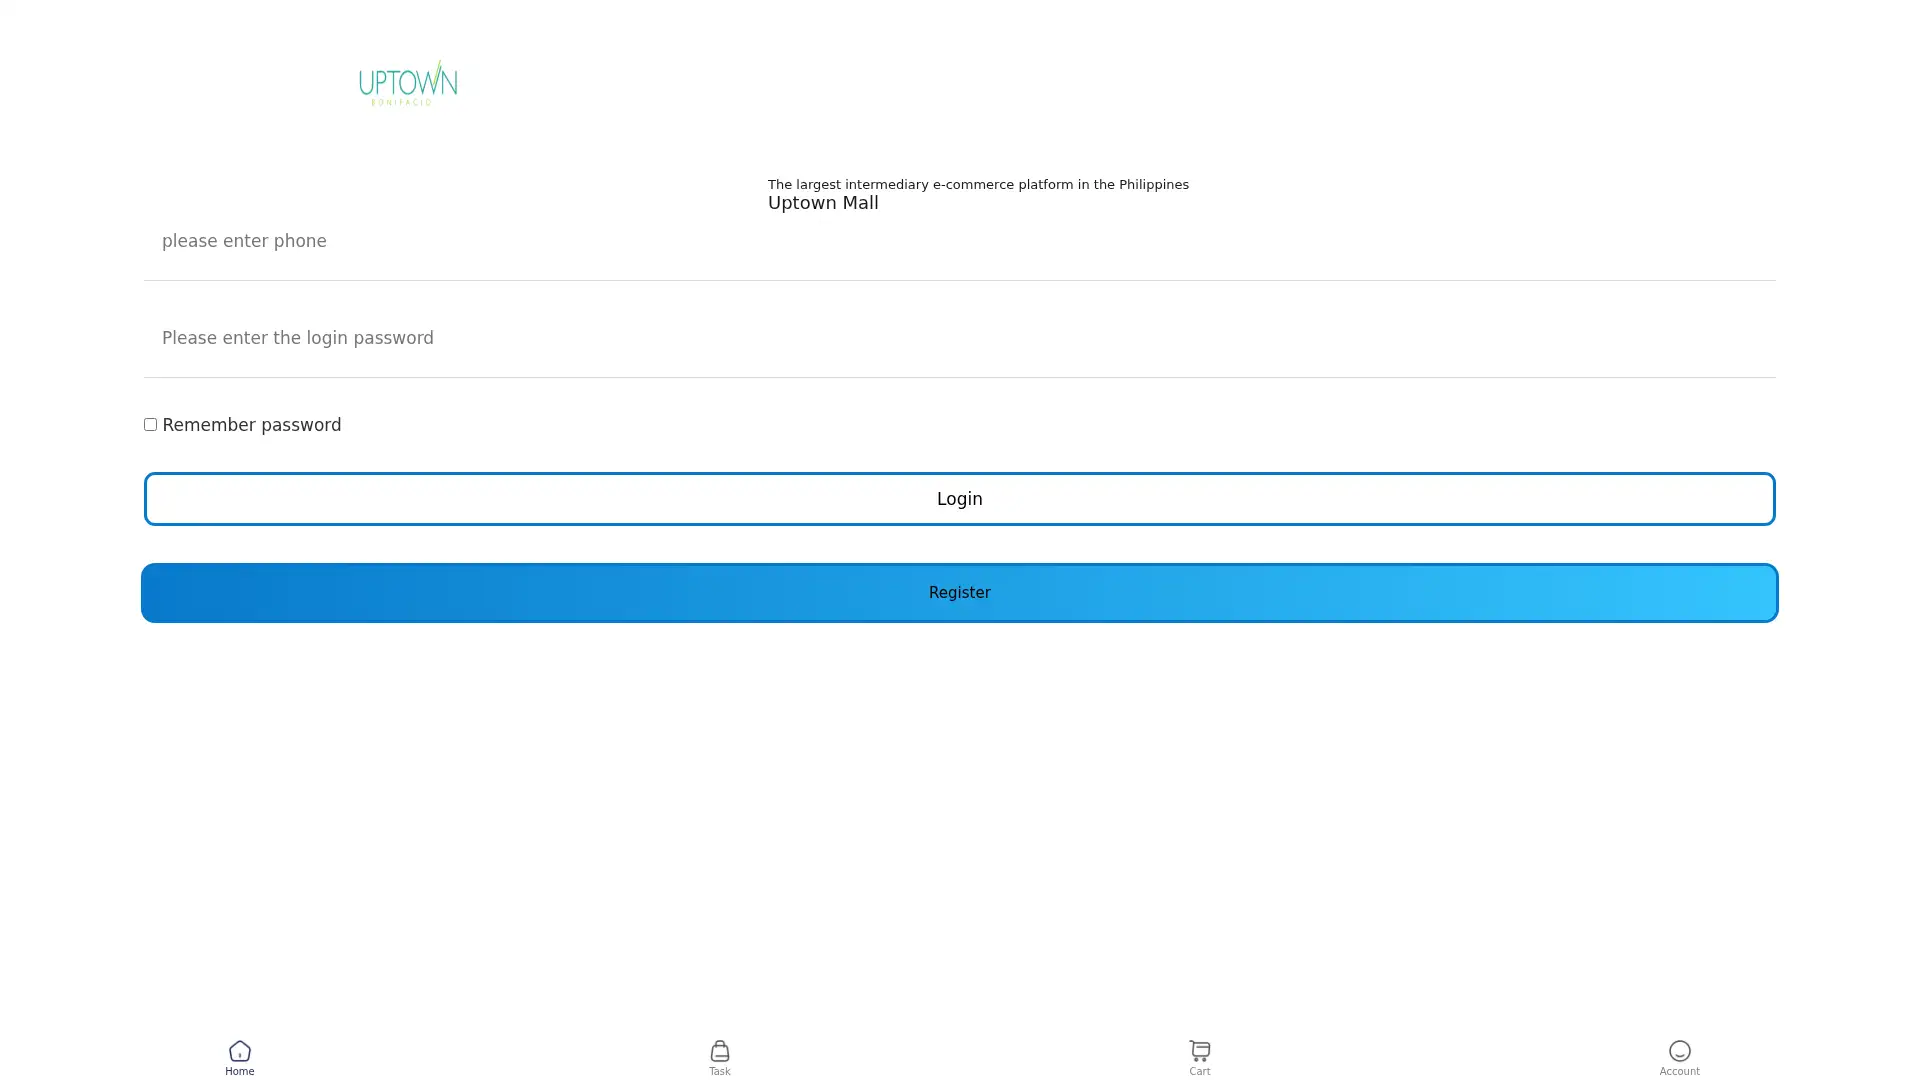
Task: Select the smiley face Account symbol
Action: pos(1679,1051)
